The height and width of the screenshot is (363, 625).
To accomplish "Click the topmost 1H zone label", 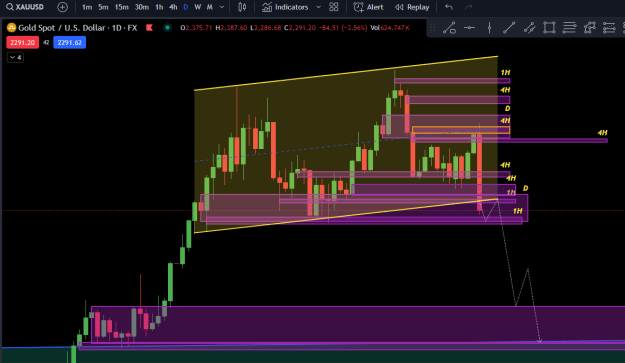I will click(x=505, y=73).
